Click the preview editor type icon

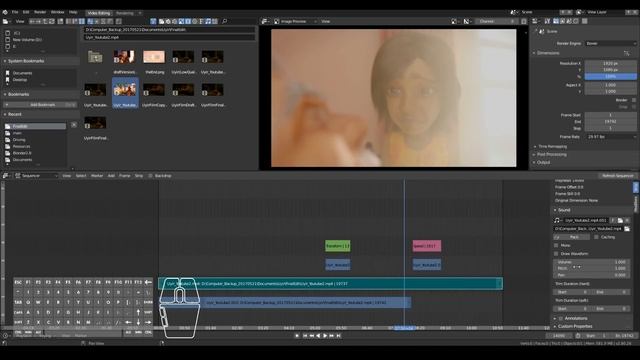tap(265, 21)
